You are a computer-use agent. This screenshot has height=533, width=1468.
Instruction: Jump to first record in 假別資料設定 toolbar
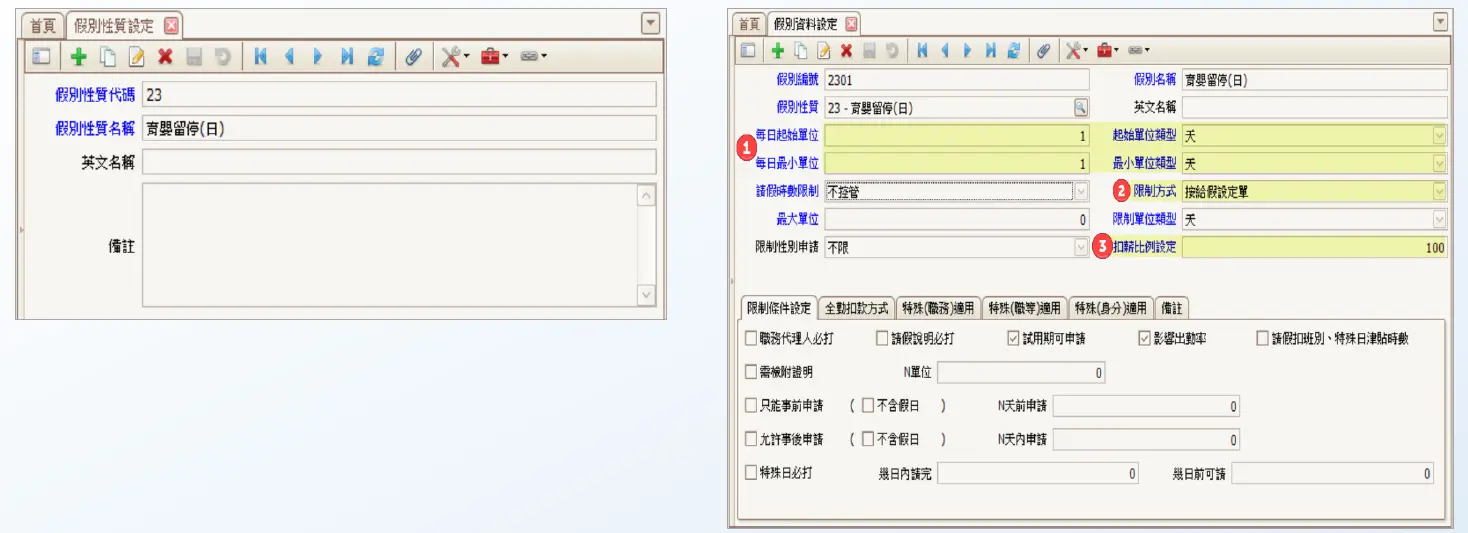(x=922, y=50)
